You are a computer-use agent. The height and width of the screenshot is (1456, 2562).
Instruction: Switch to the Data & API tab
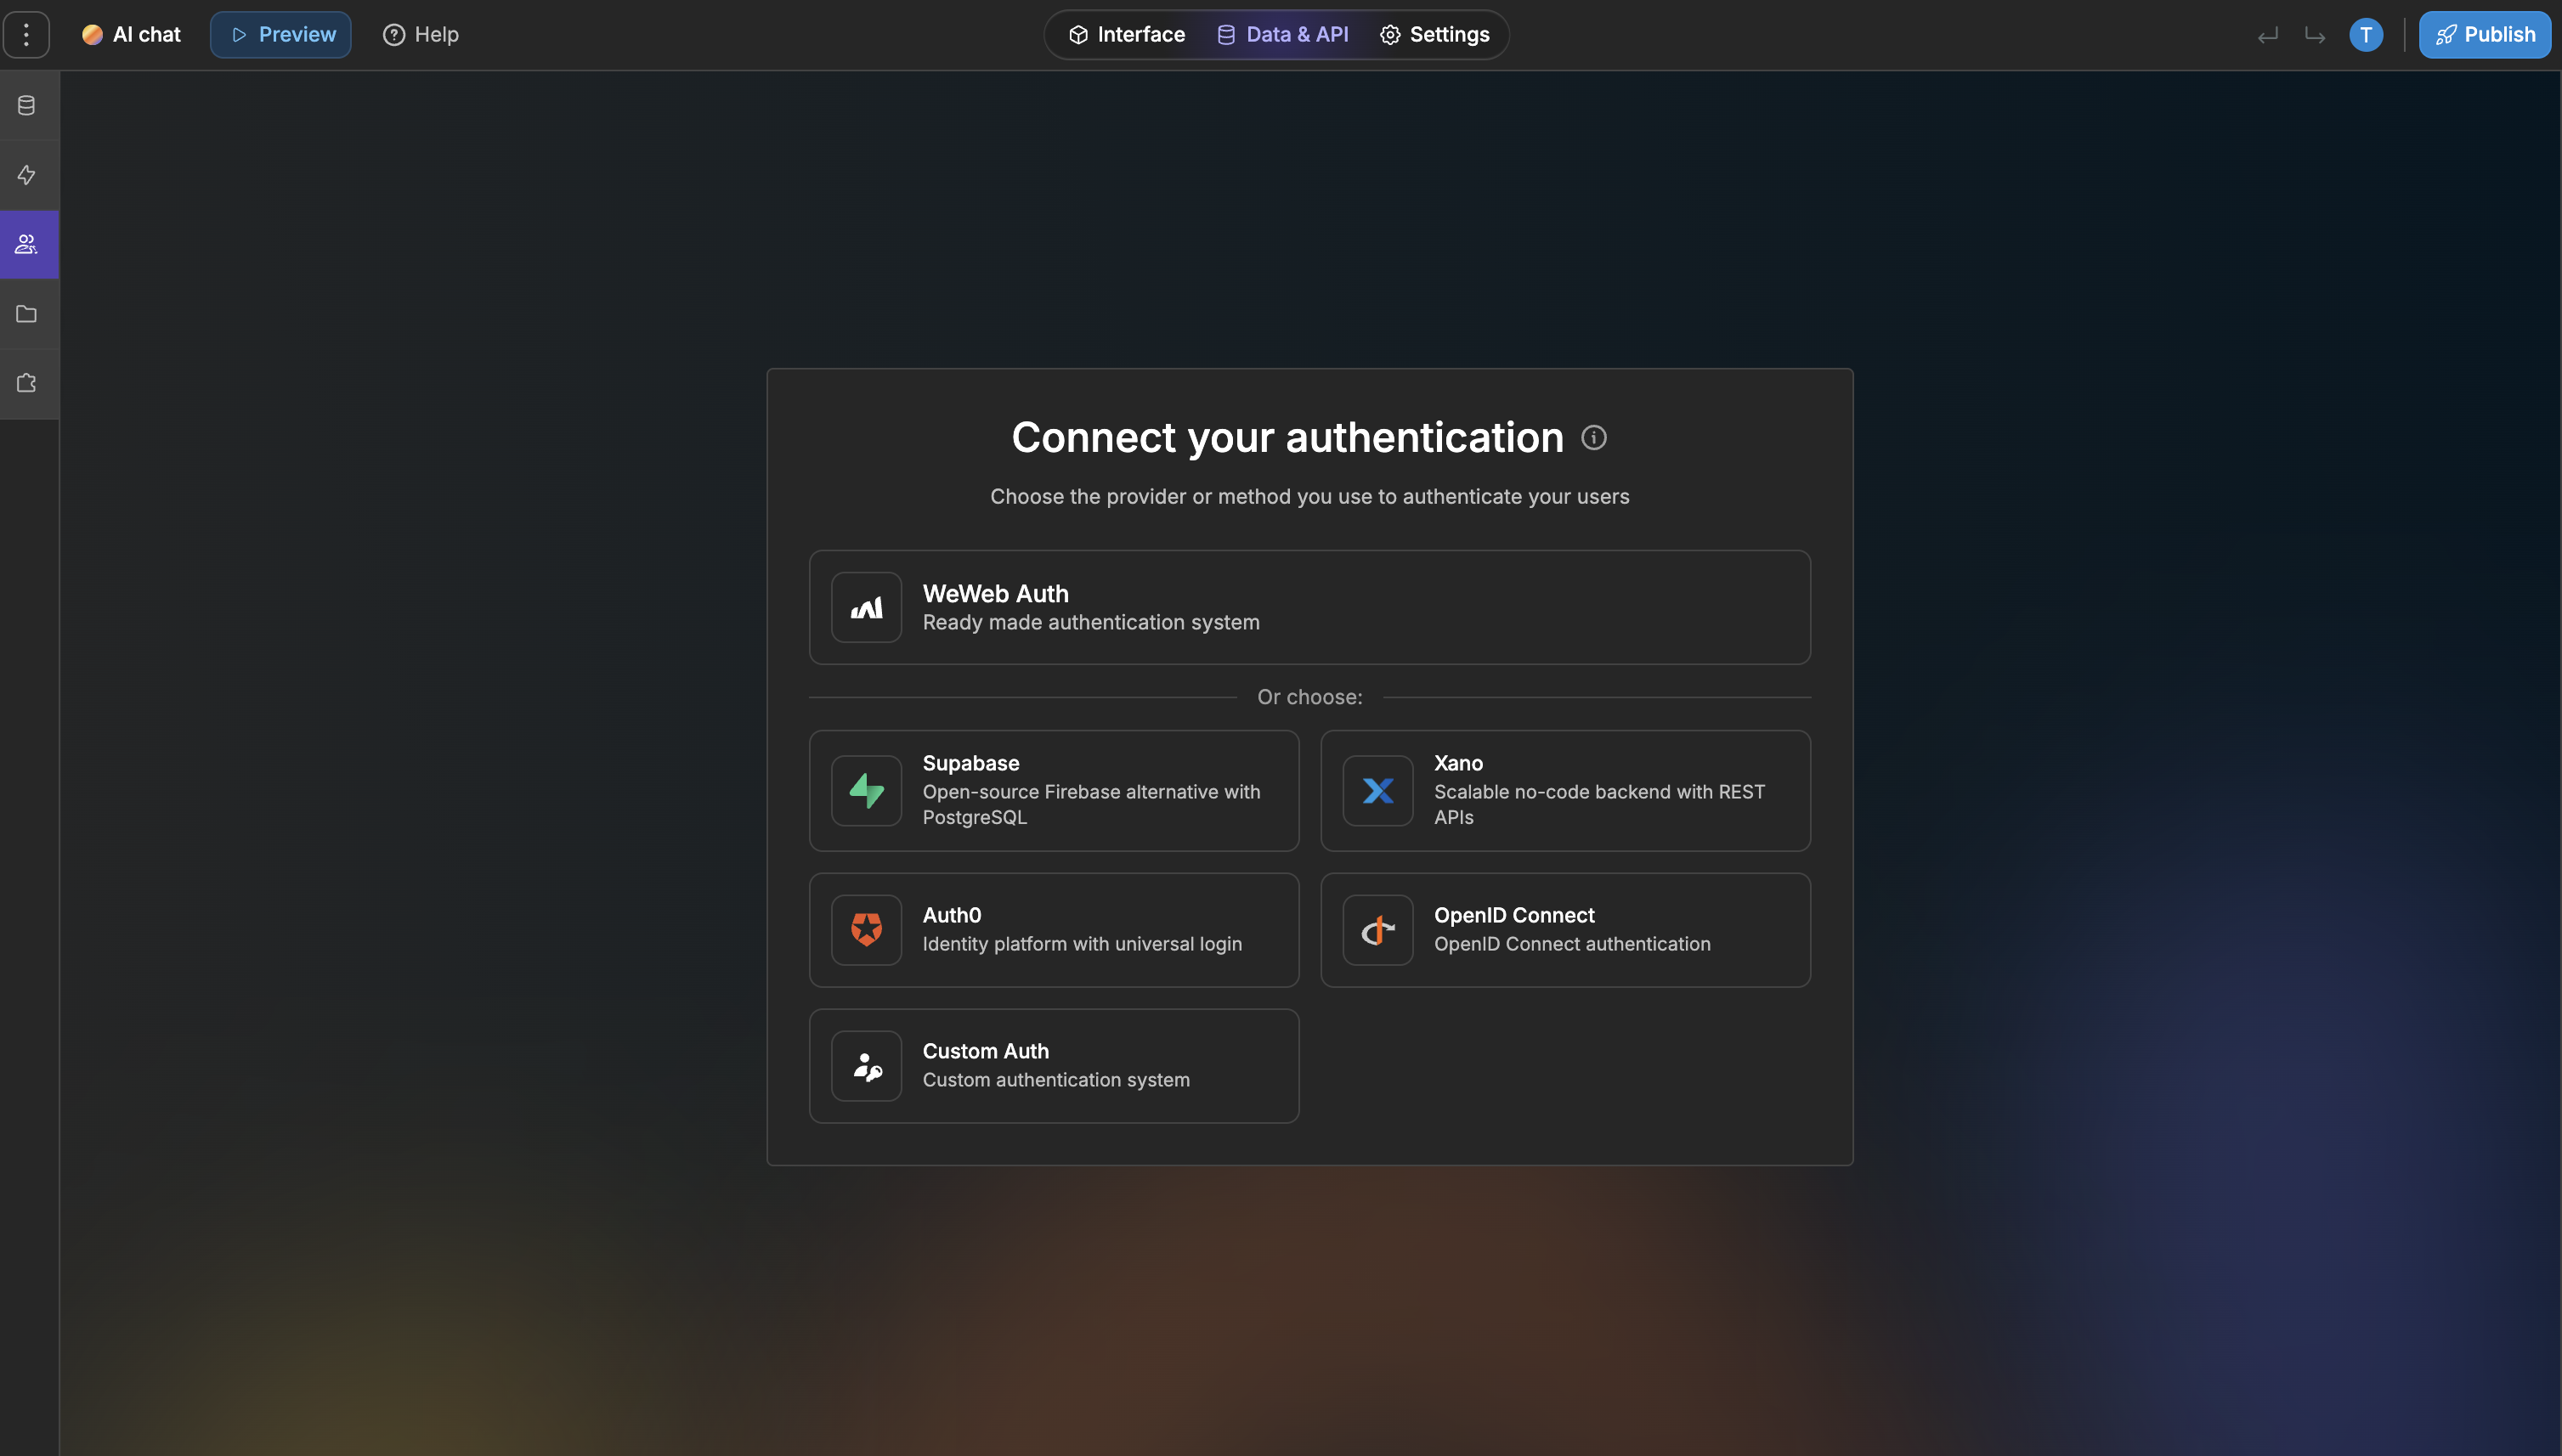[1283, 35]
